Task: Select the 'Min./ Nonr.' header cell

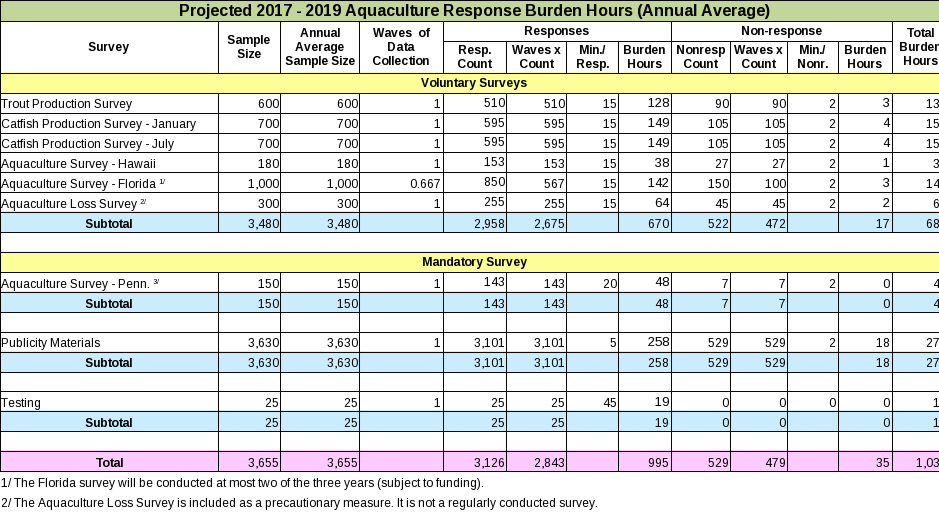Action: tap(813, 57)
